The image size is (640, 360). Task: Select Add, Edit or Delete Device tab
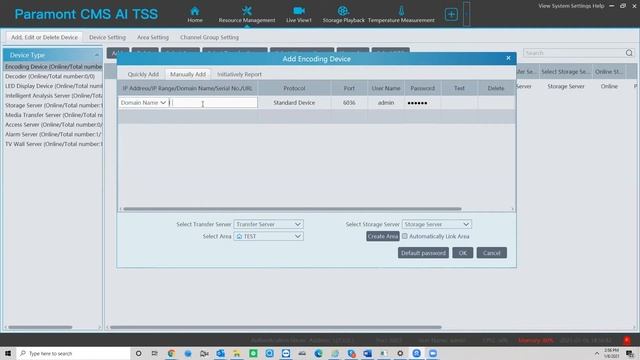pyautogui.click(x=44, y=37)
